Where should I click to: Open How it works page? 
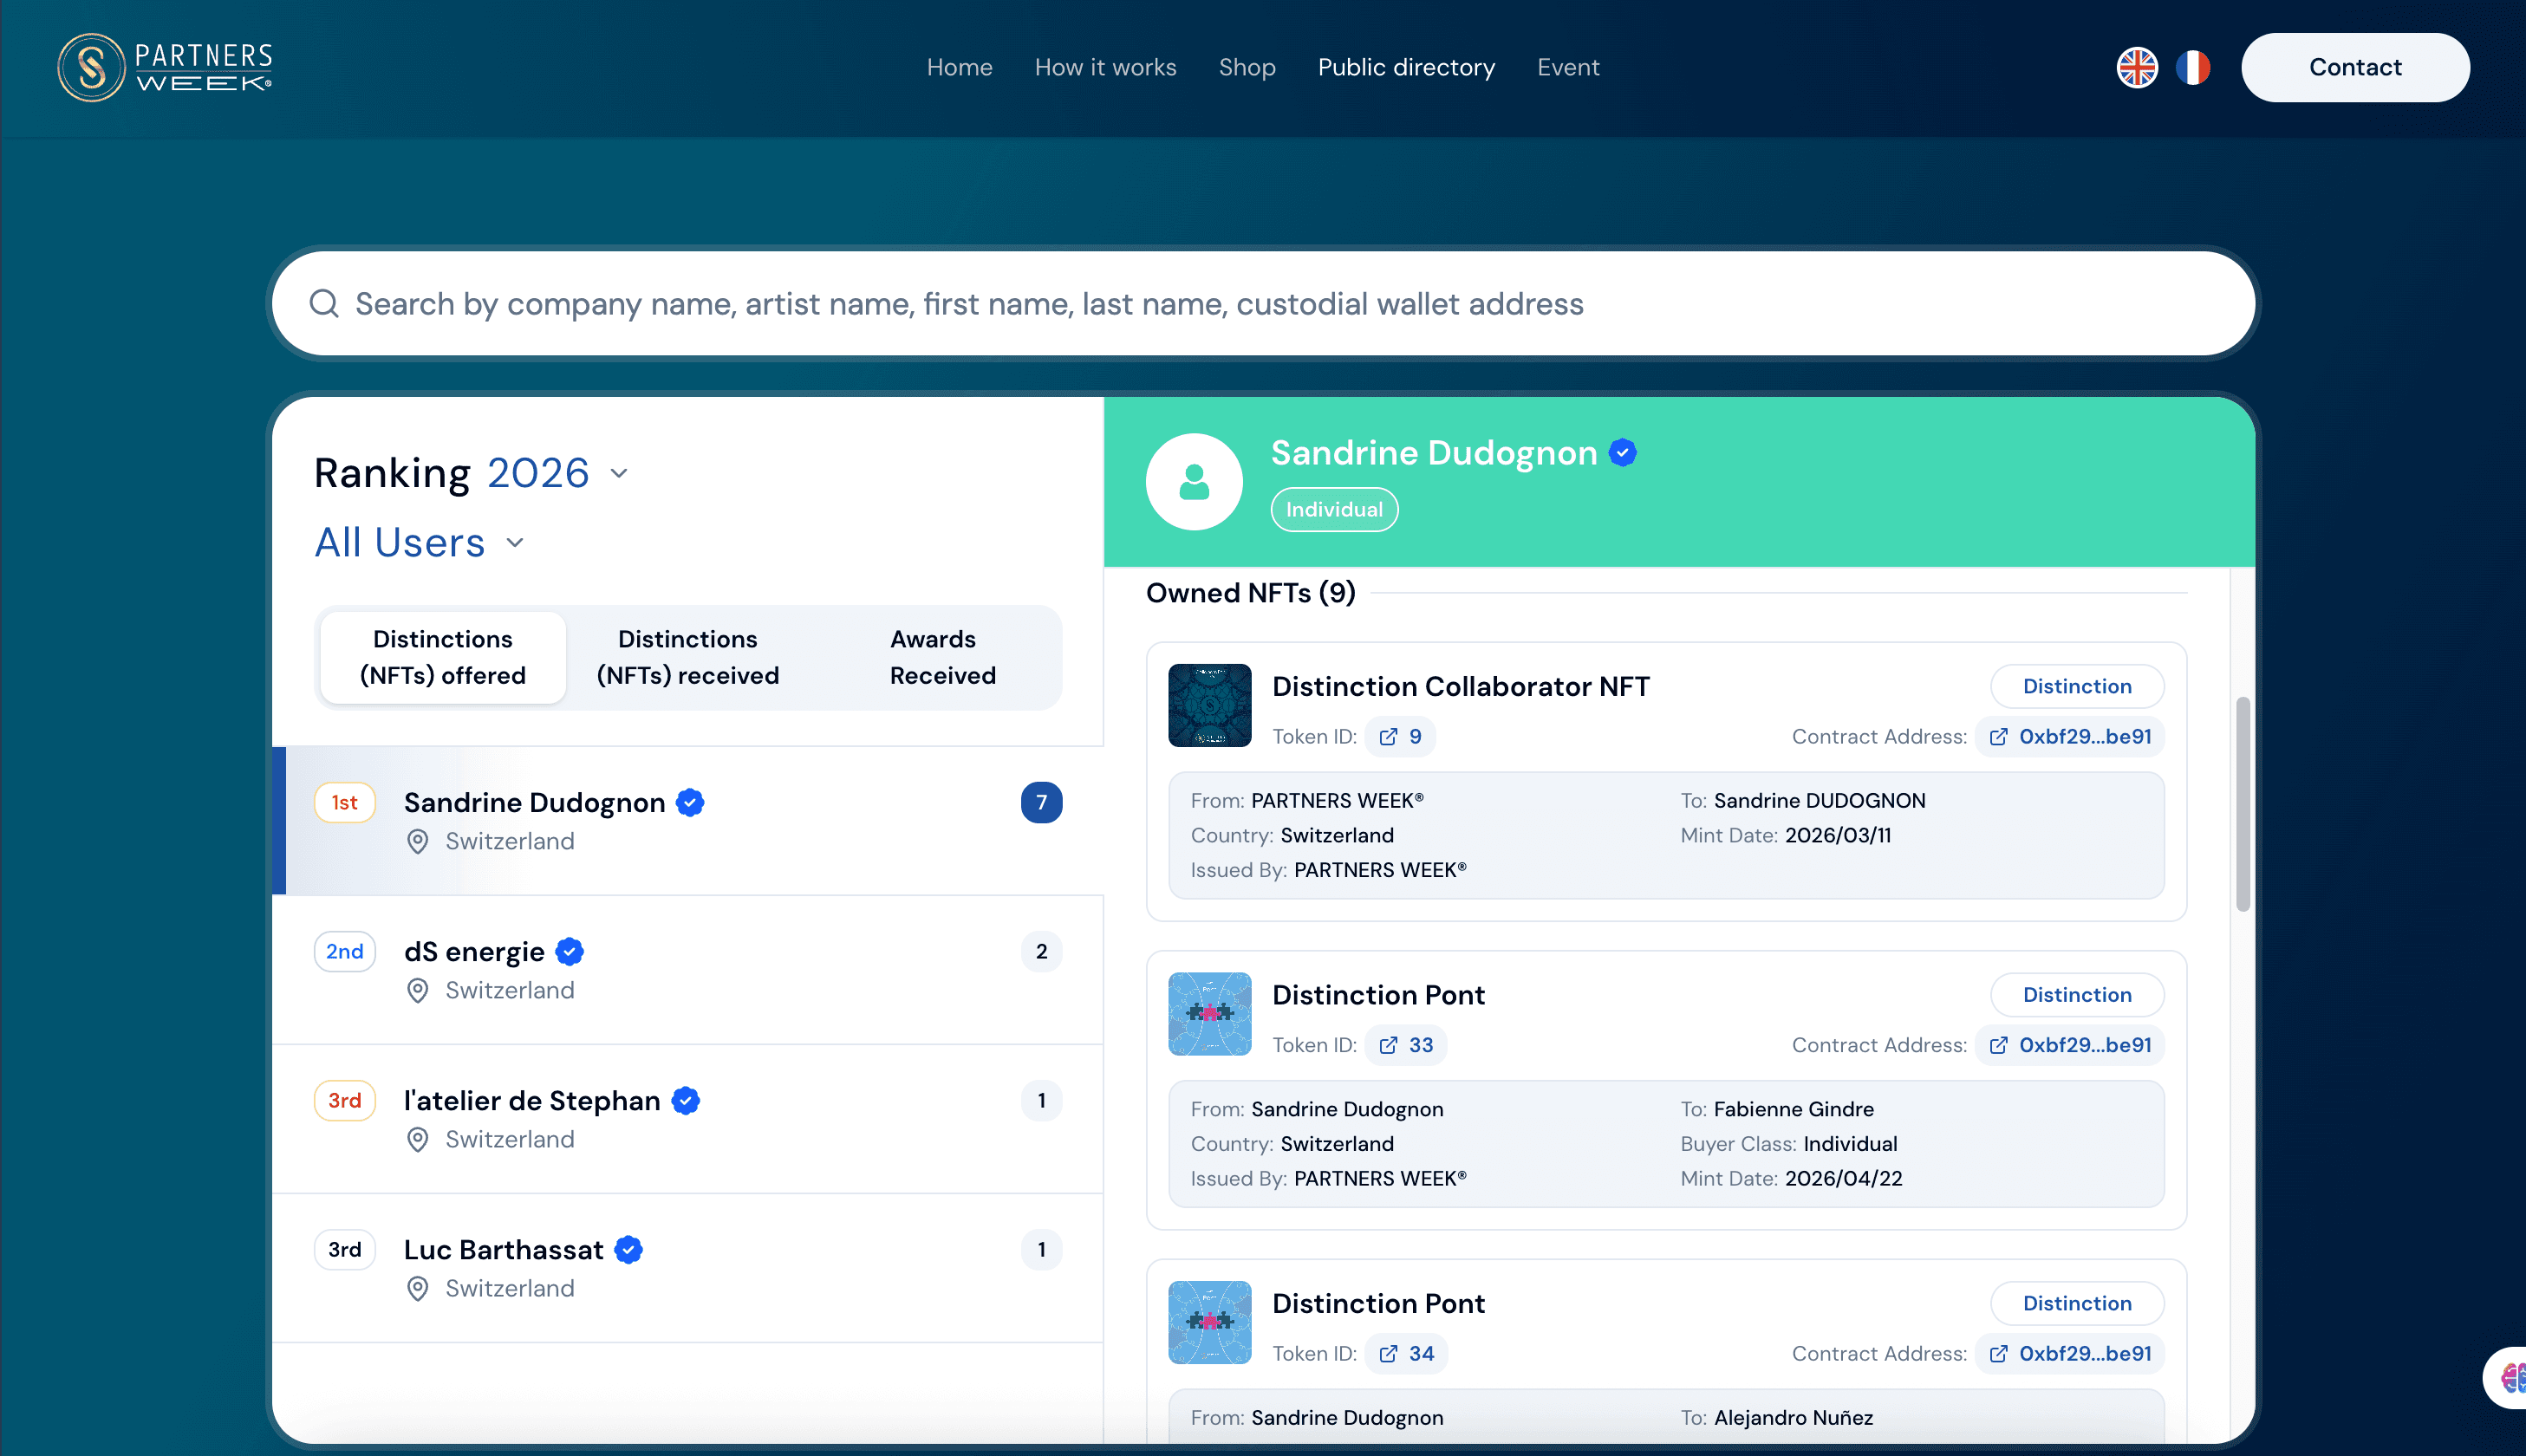pos(1105,67)
